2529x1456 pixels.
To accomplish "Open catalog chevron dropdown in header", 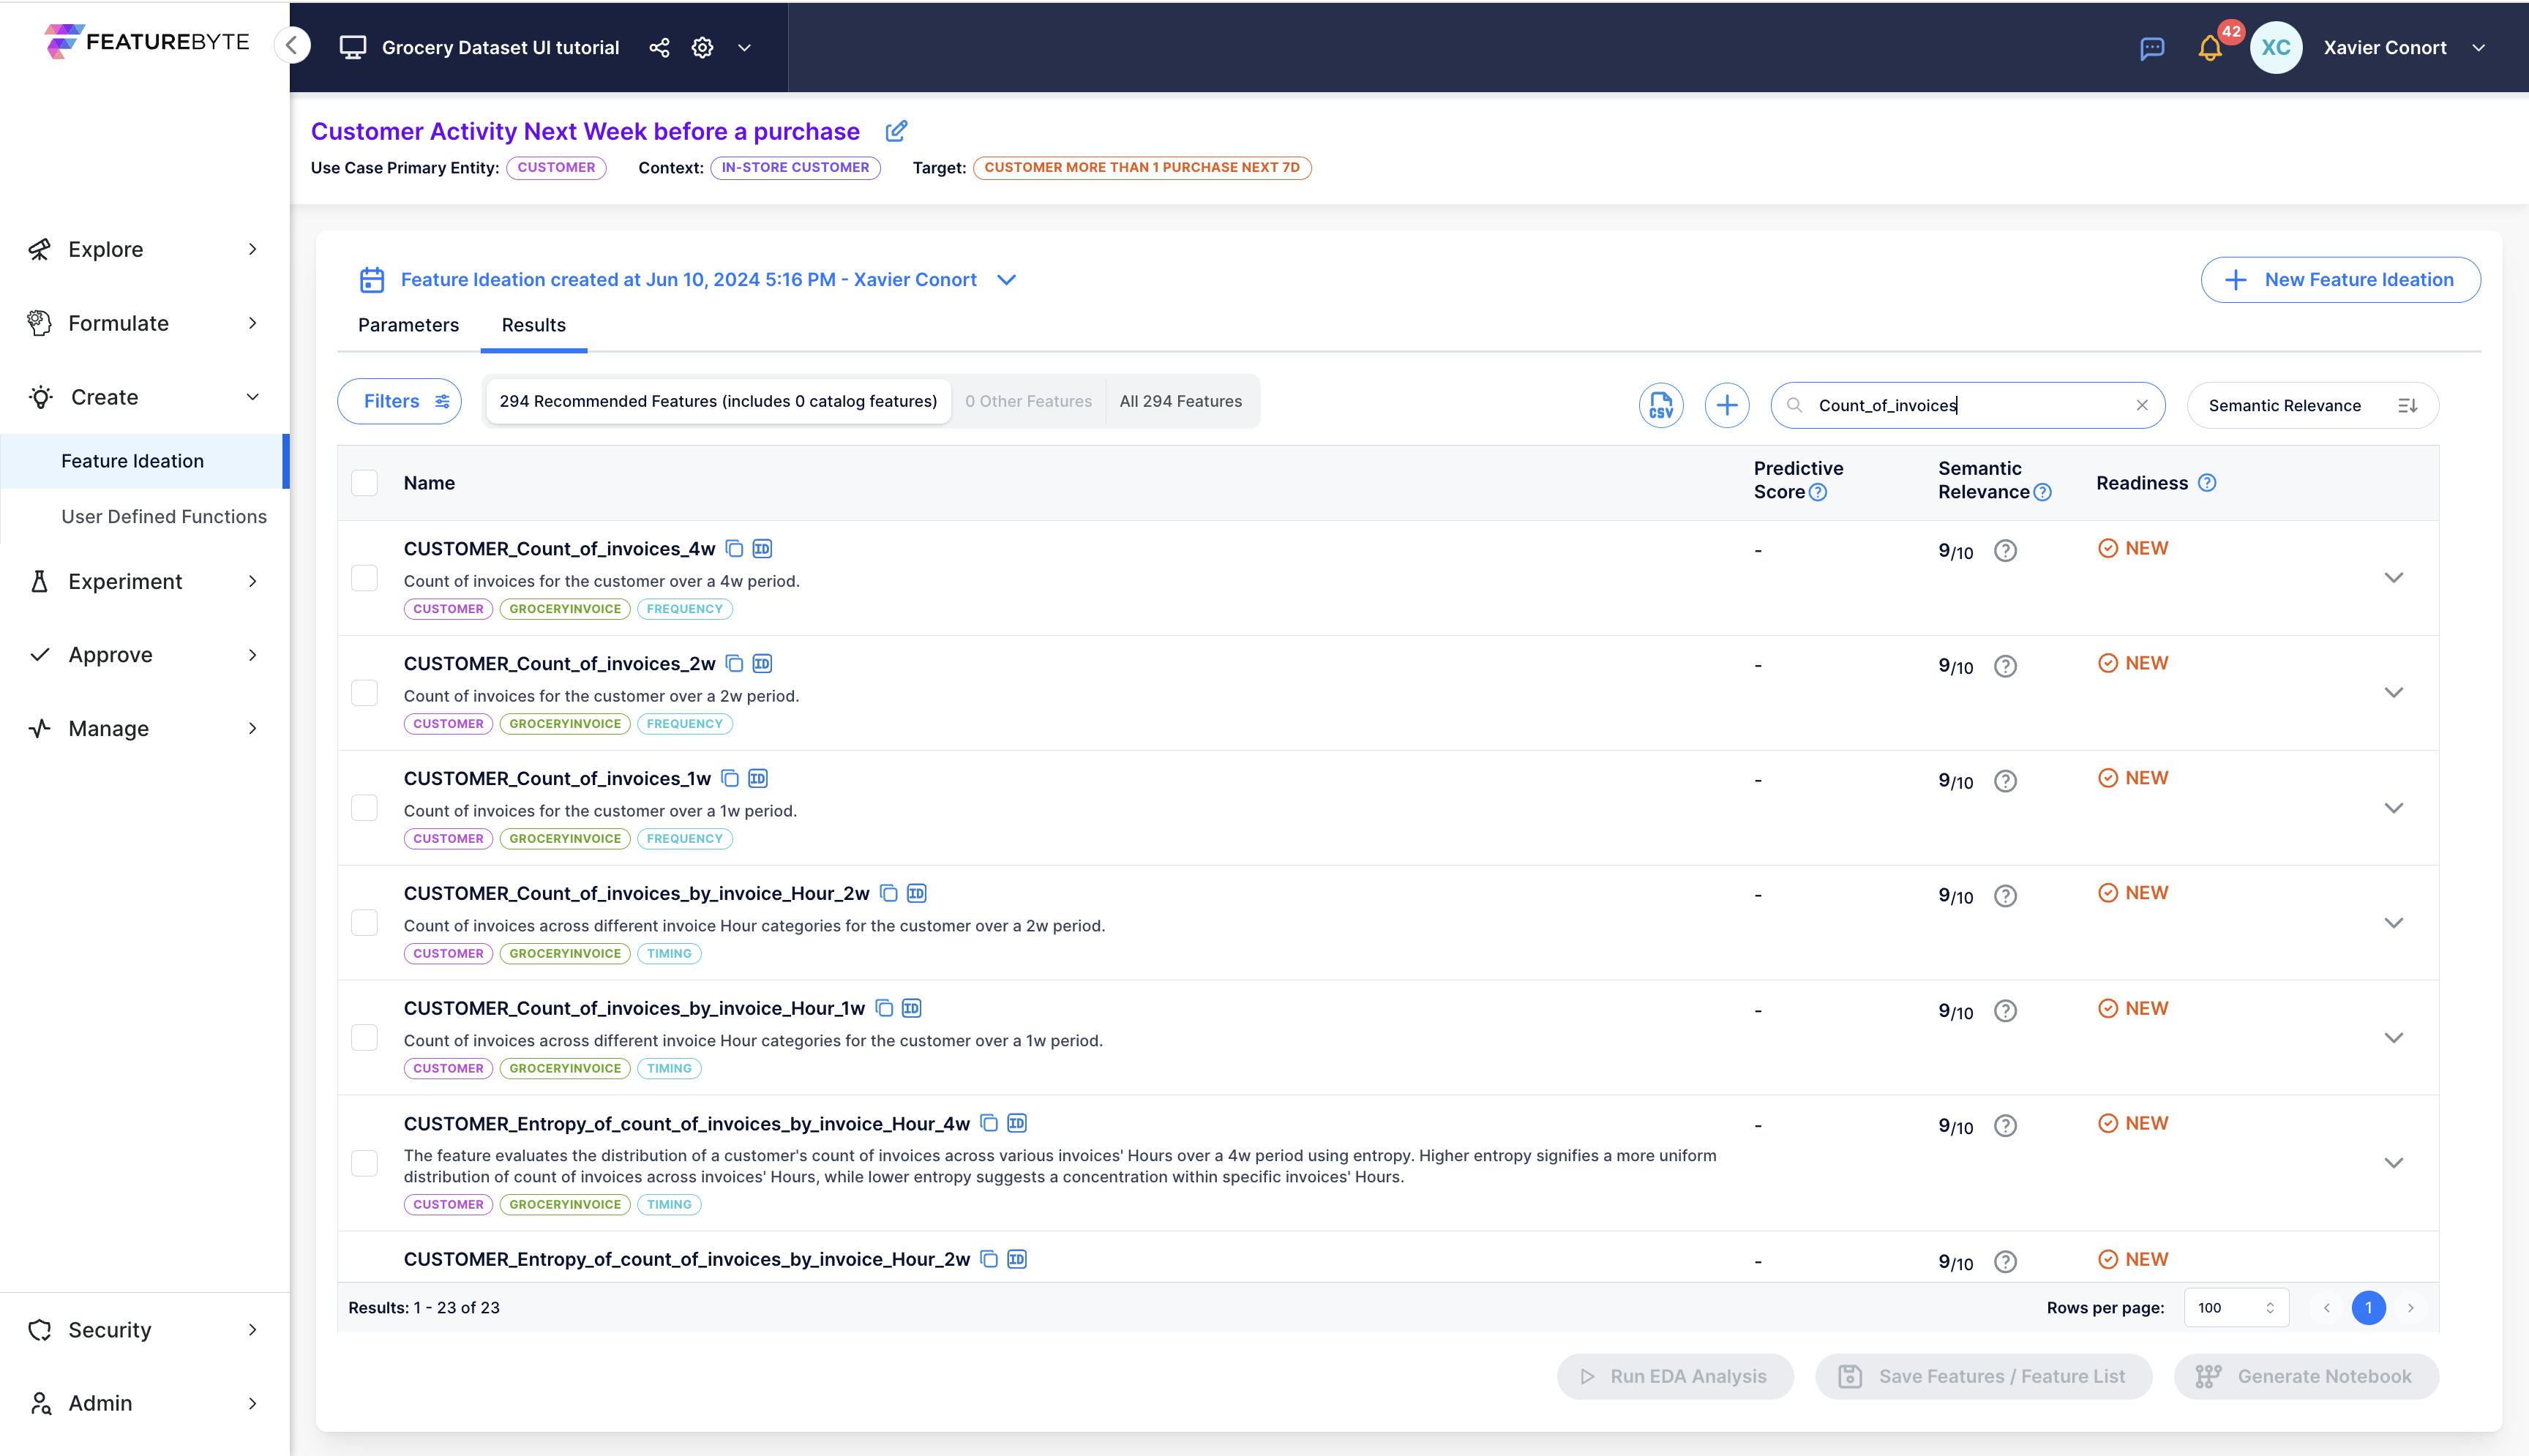I will coord(744,47).
